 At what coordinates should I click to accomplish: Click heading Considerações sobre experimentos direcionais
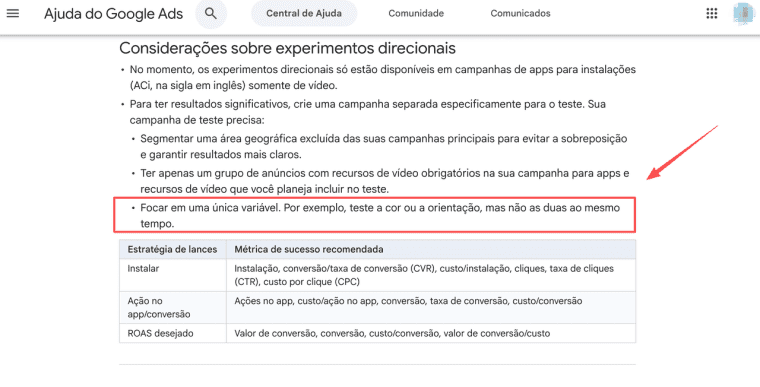coord(287,48)
